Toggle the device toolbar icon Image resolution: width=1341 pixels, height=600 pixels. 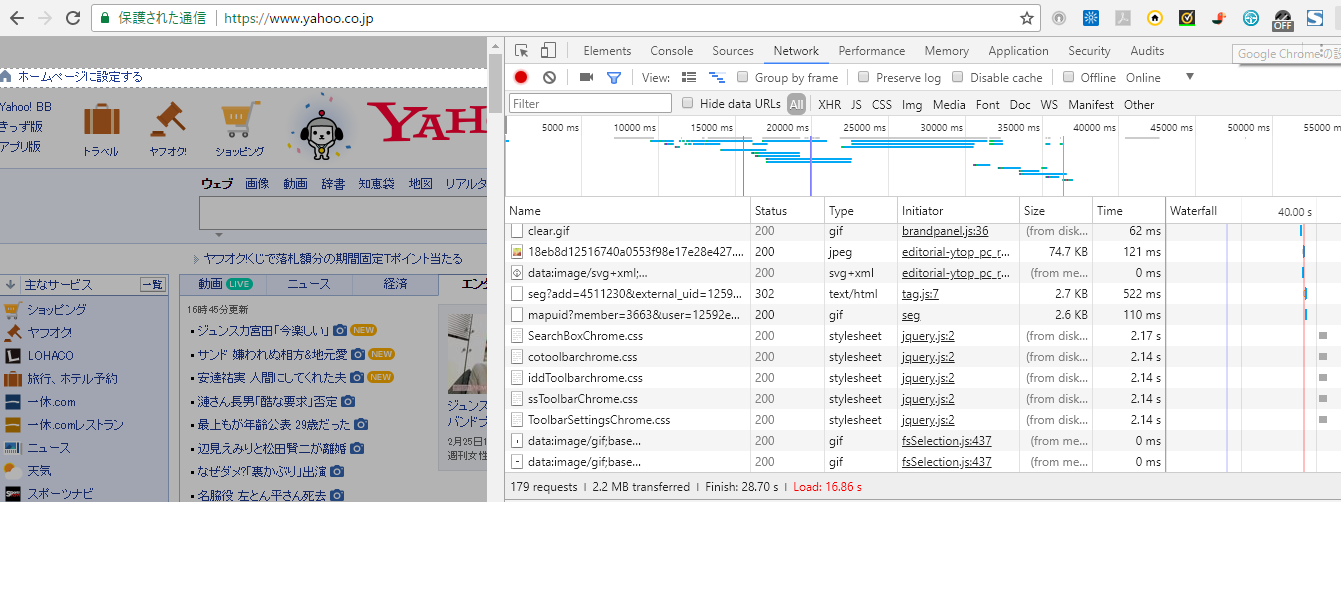tap(548, 51)
